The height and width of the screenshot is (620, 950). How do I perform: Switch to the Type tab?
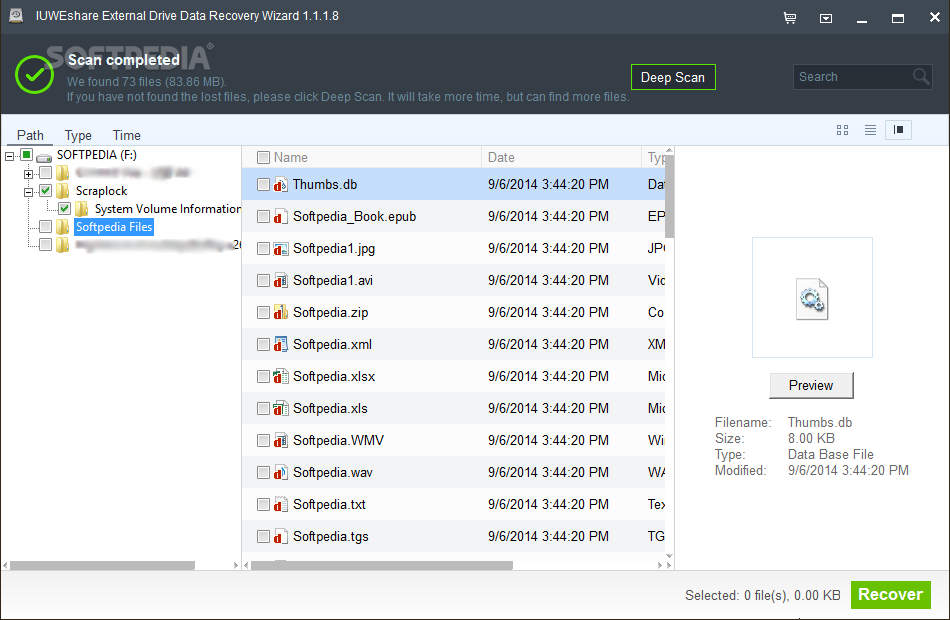(x=78, y=135)
